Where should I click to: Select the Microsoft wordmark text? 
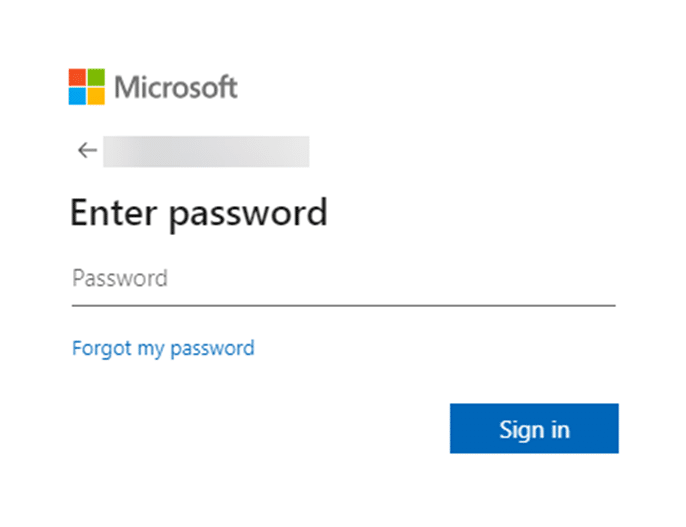(x=176, y=87)
